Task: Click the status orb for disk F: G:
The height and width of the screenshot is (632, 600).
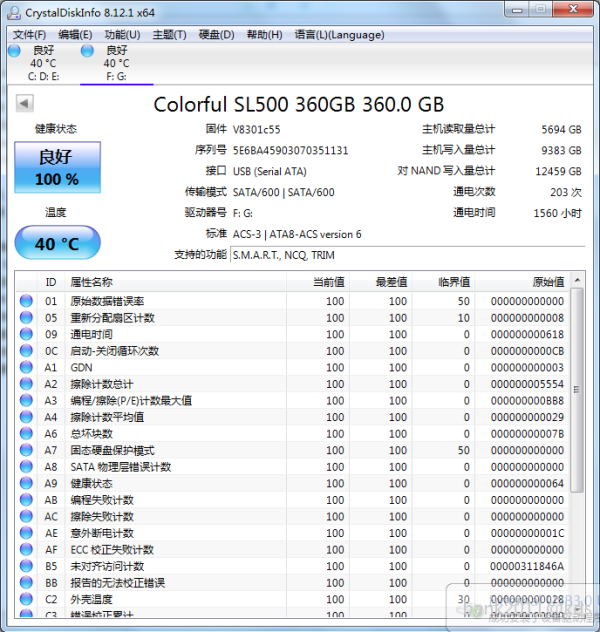Action: (87, 51)
